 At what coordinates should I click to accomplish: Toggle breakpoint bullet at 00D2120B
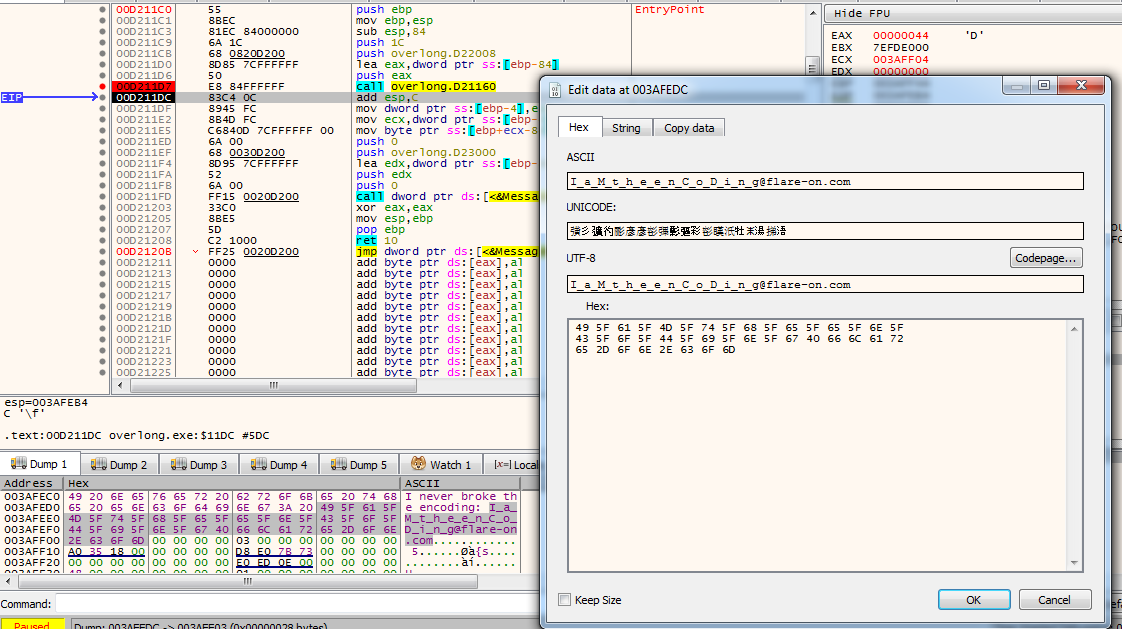click(x=102, y=252)
